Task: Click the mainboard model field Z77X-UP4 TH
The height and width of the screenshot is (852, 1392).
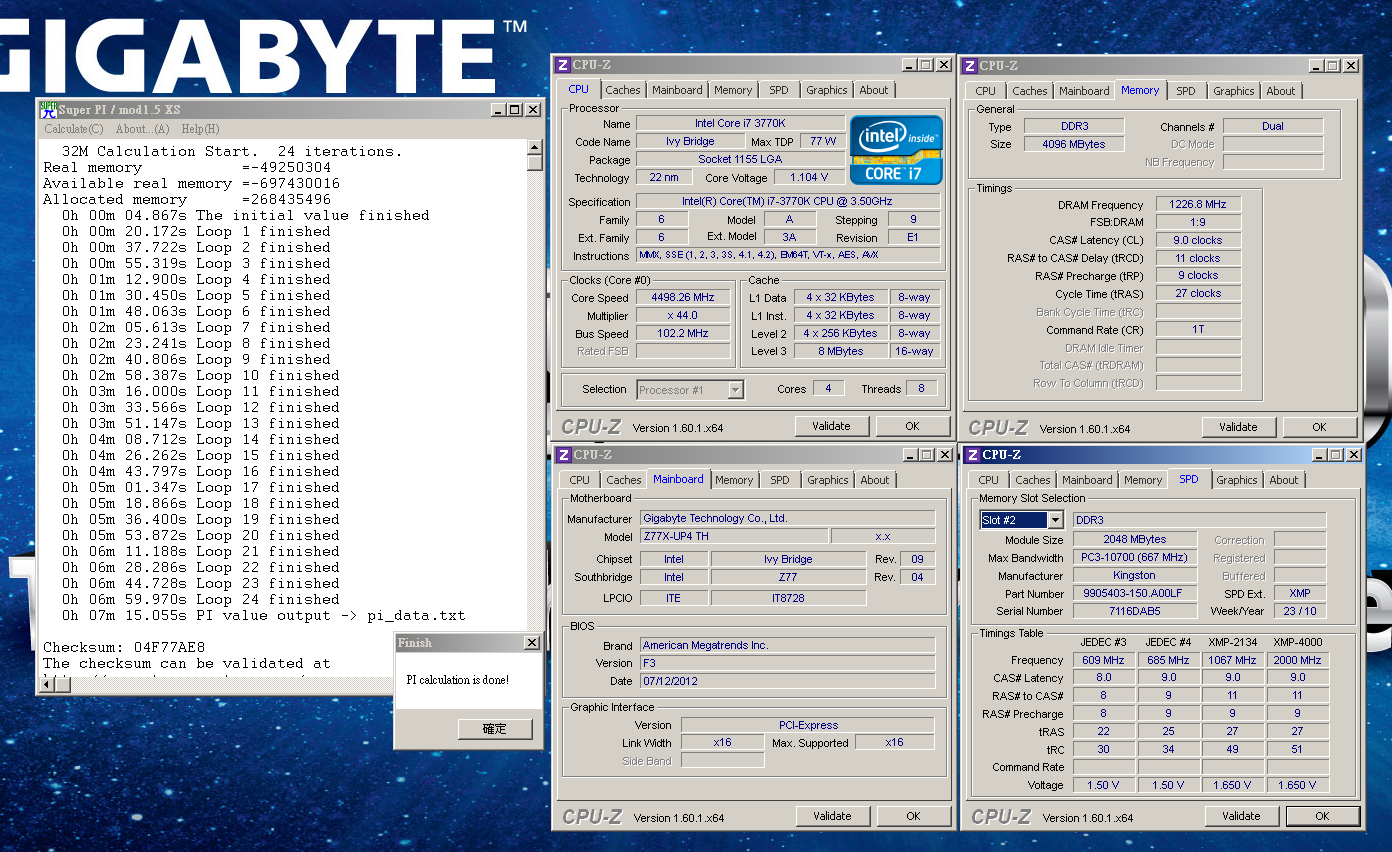Action: pyautogui.click(x=732, y=537)
